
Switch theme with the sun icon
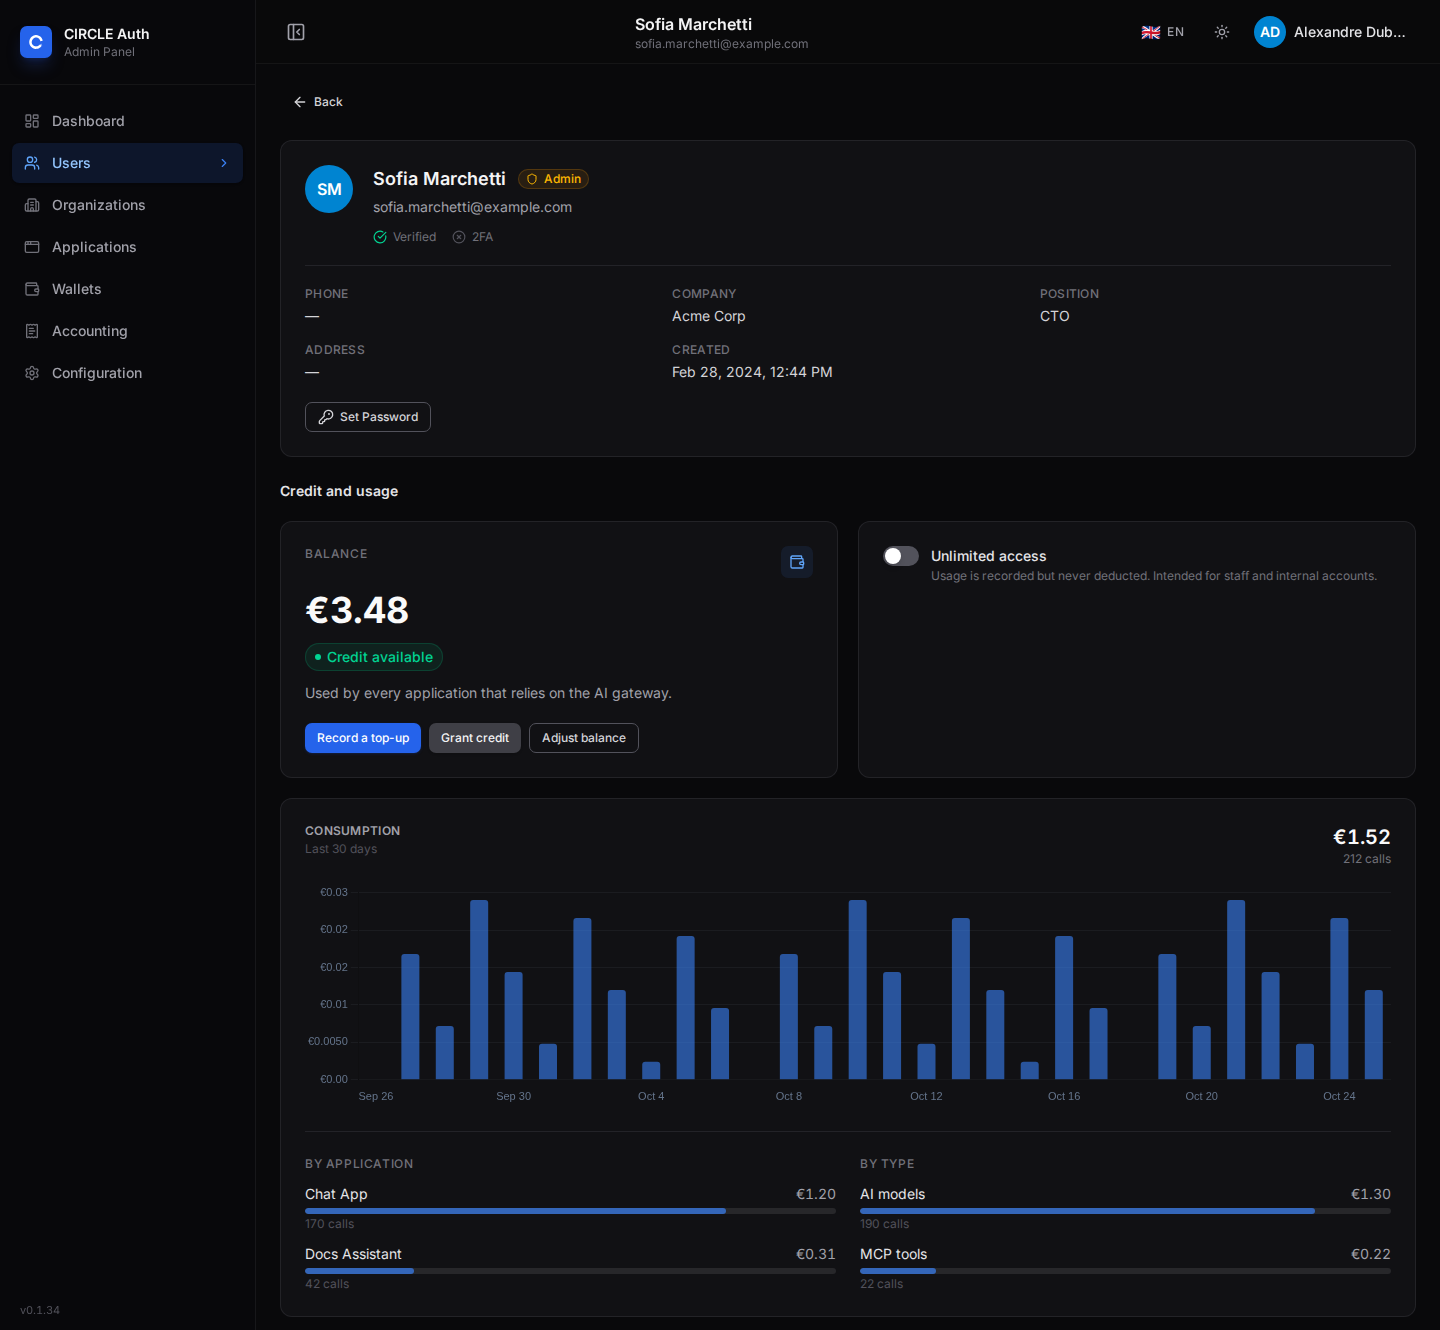pos(1222,32)
